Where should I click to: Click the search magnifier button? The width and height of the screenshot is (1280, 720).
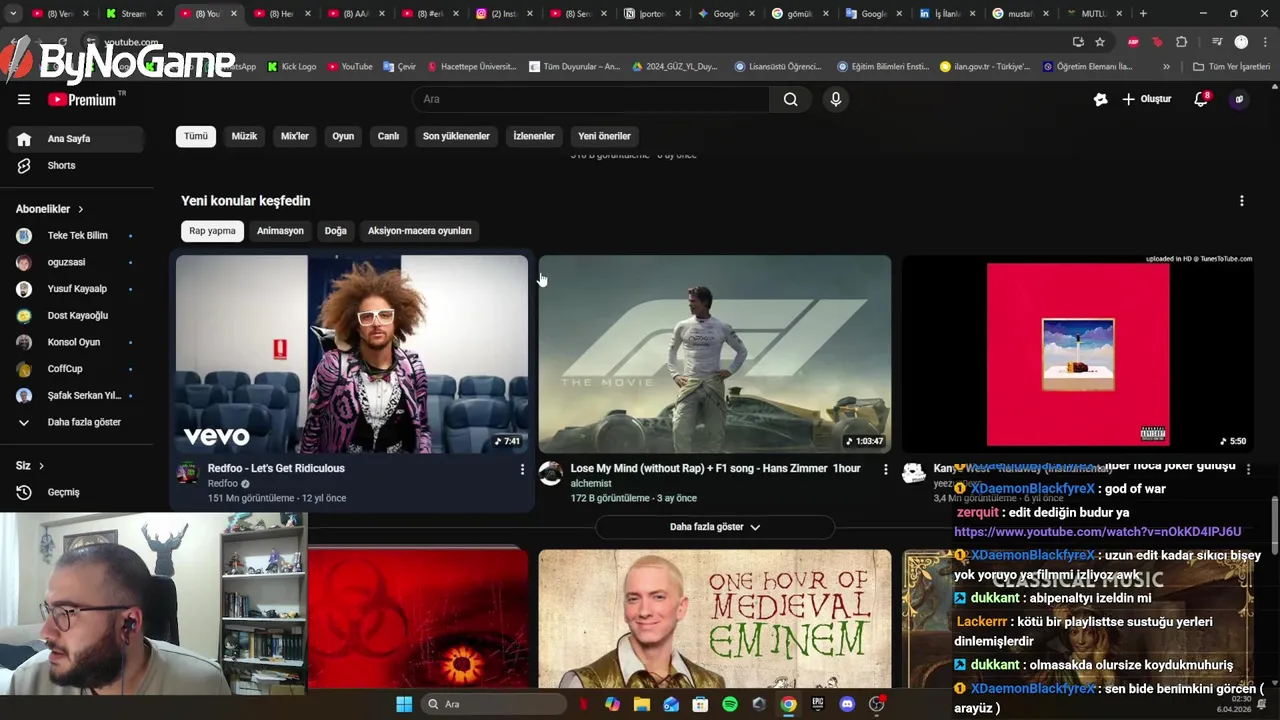pyautogui.click(x=790, y=99)
